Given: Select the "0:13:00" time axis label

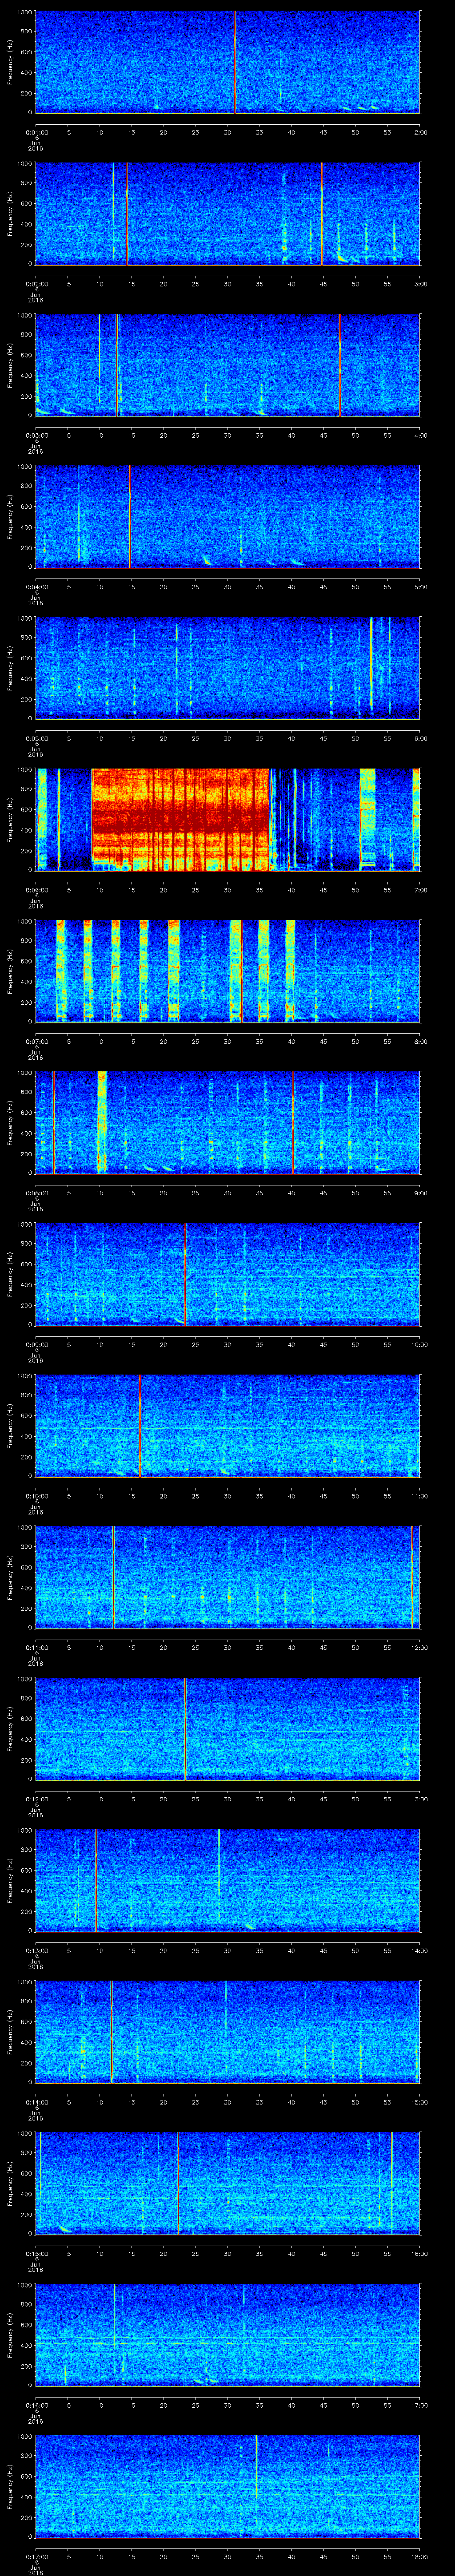Looking at the screenshot, I should (37, 1951).
